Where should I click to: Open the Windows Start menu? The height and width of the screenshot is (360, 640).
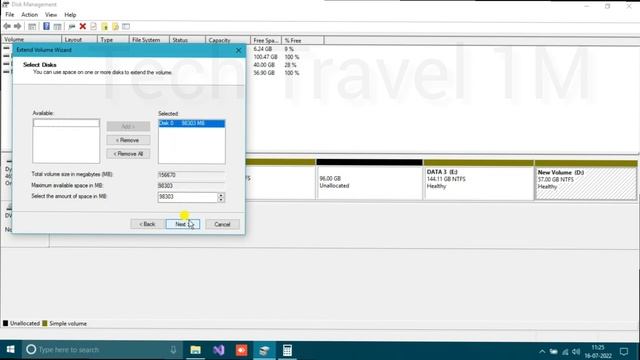(x=11, y=350)
